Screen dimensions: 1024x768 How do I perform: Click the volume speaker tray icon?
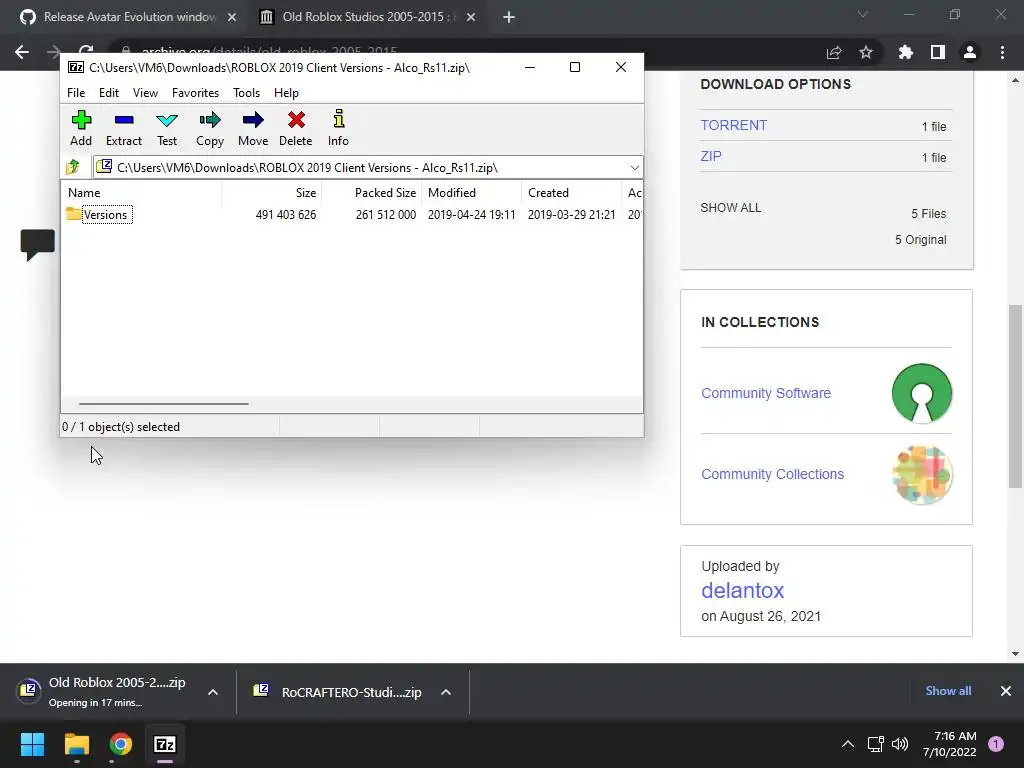900,744
